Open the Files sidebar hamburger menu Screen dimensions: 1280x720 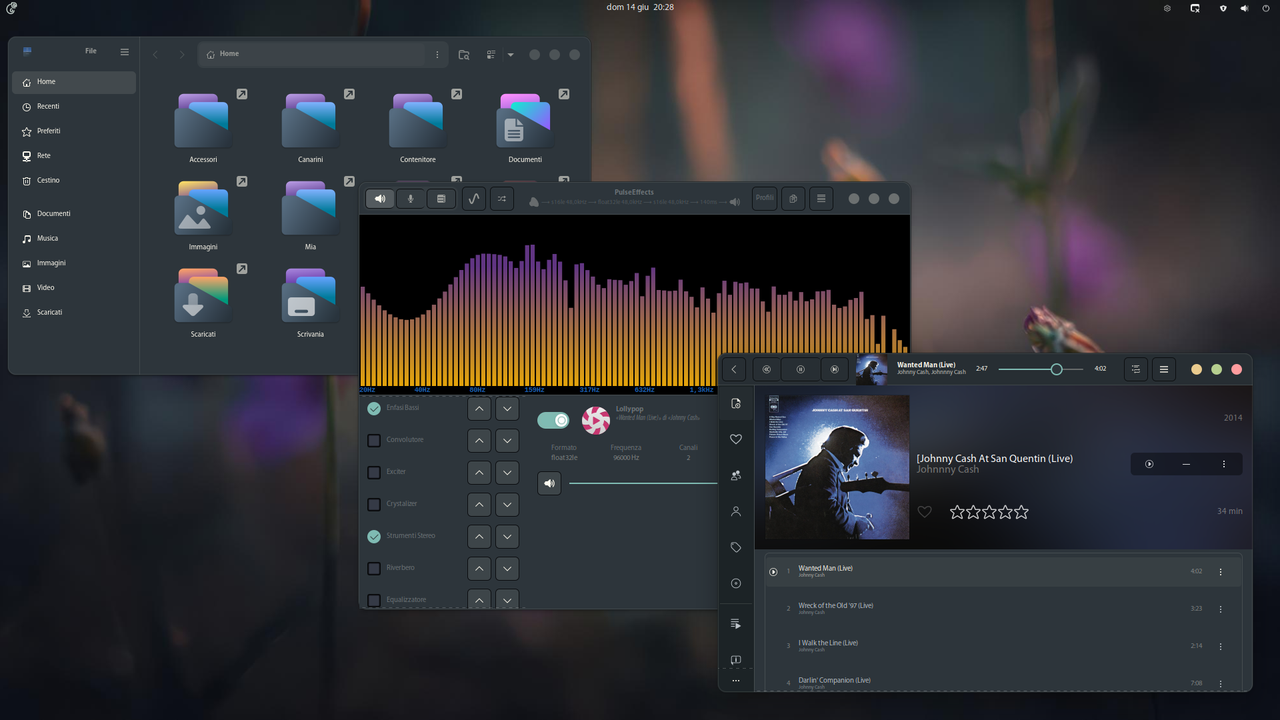pos(124,52)
